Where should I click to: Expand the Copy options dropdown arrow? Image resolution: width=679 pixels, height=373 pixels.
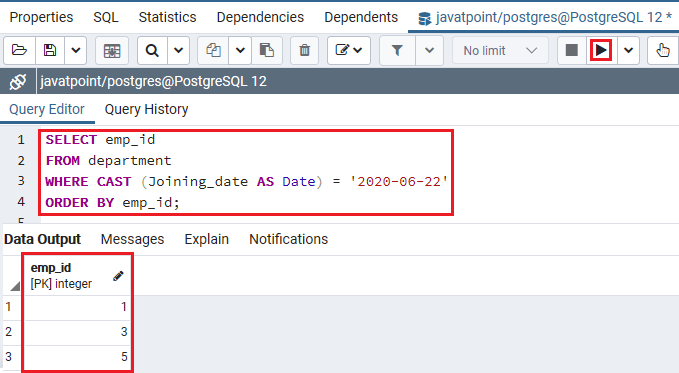[240, 50]
